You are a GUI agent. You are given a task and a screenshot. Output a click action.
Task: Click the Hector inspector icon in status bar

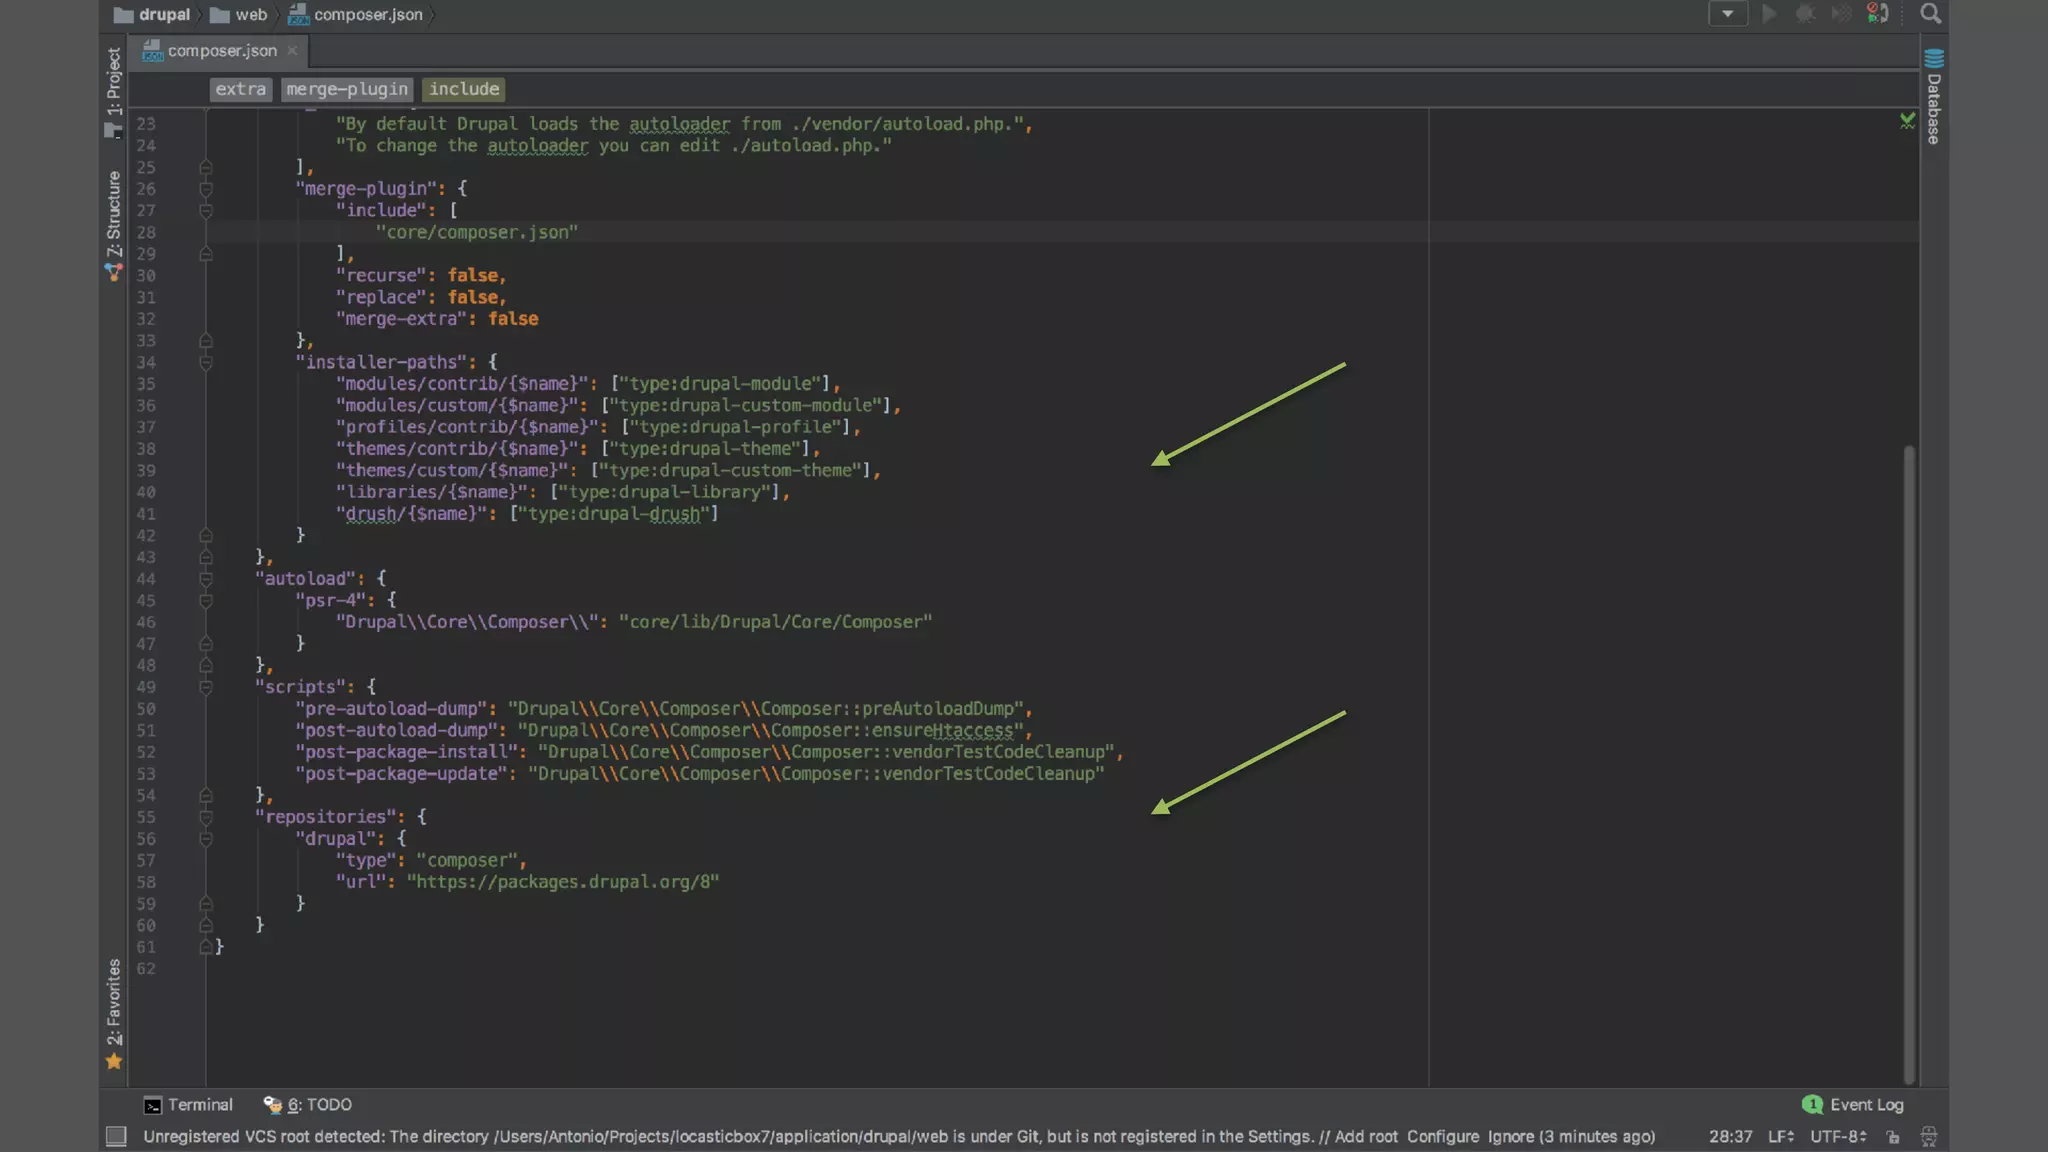coord(1929,1137)
